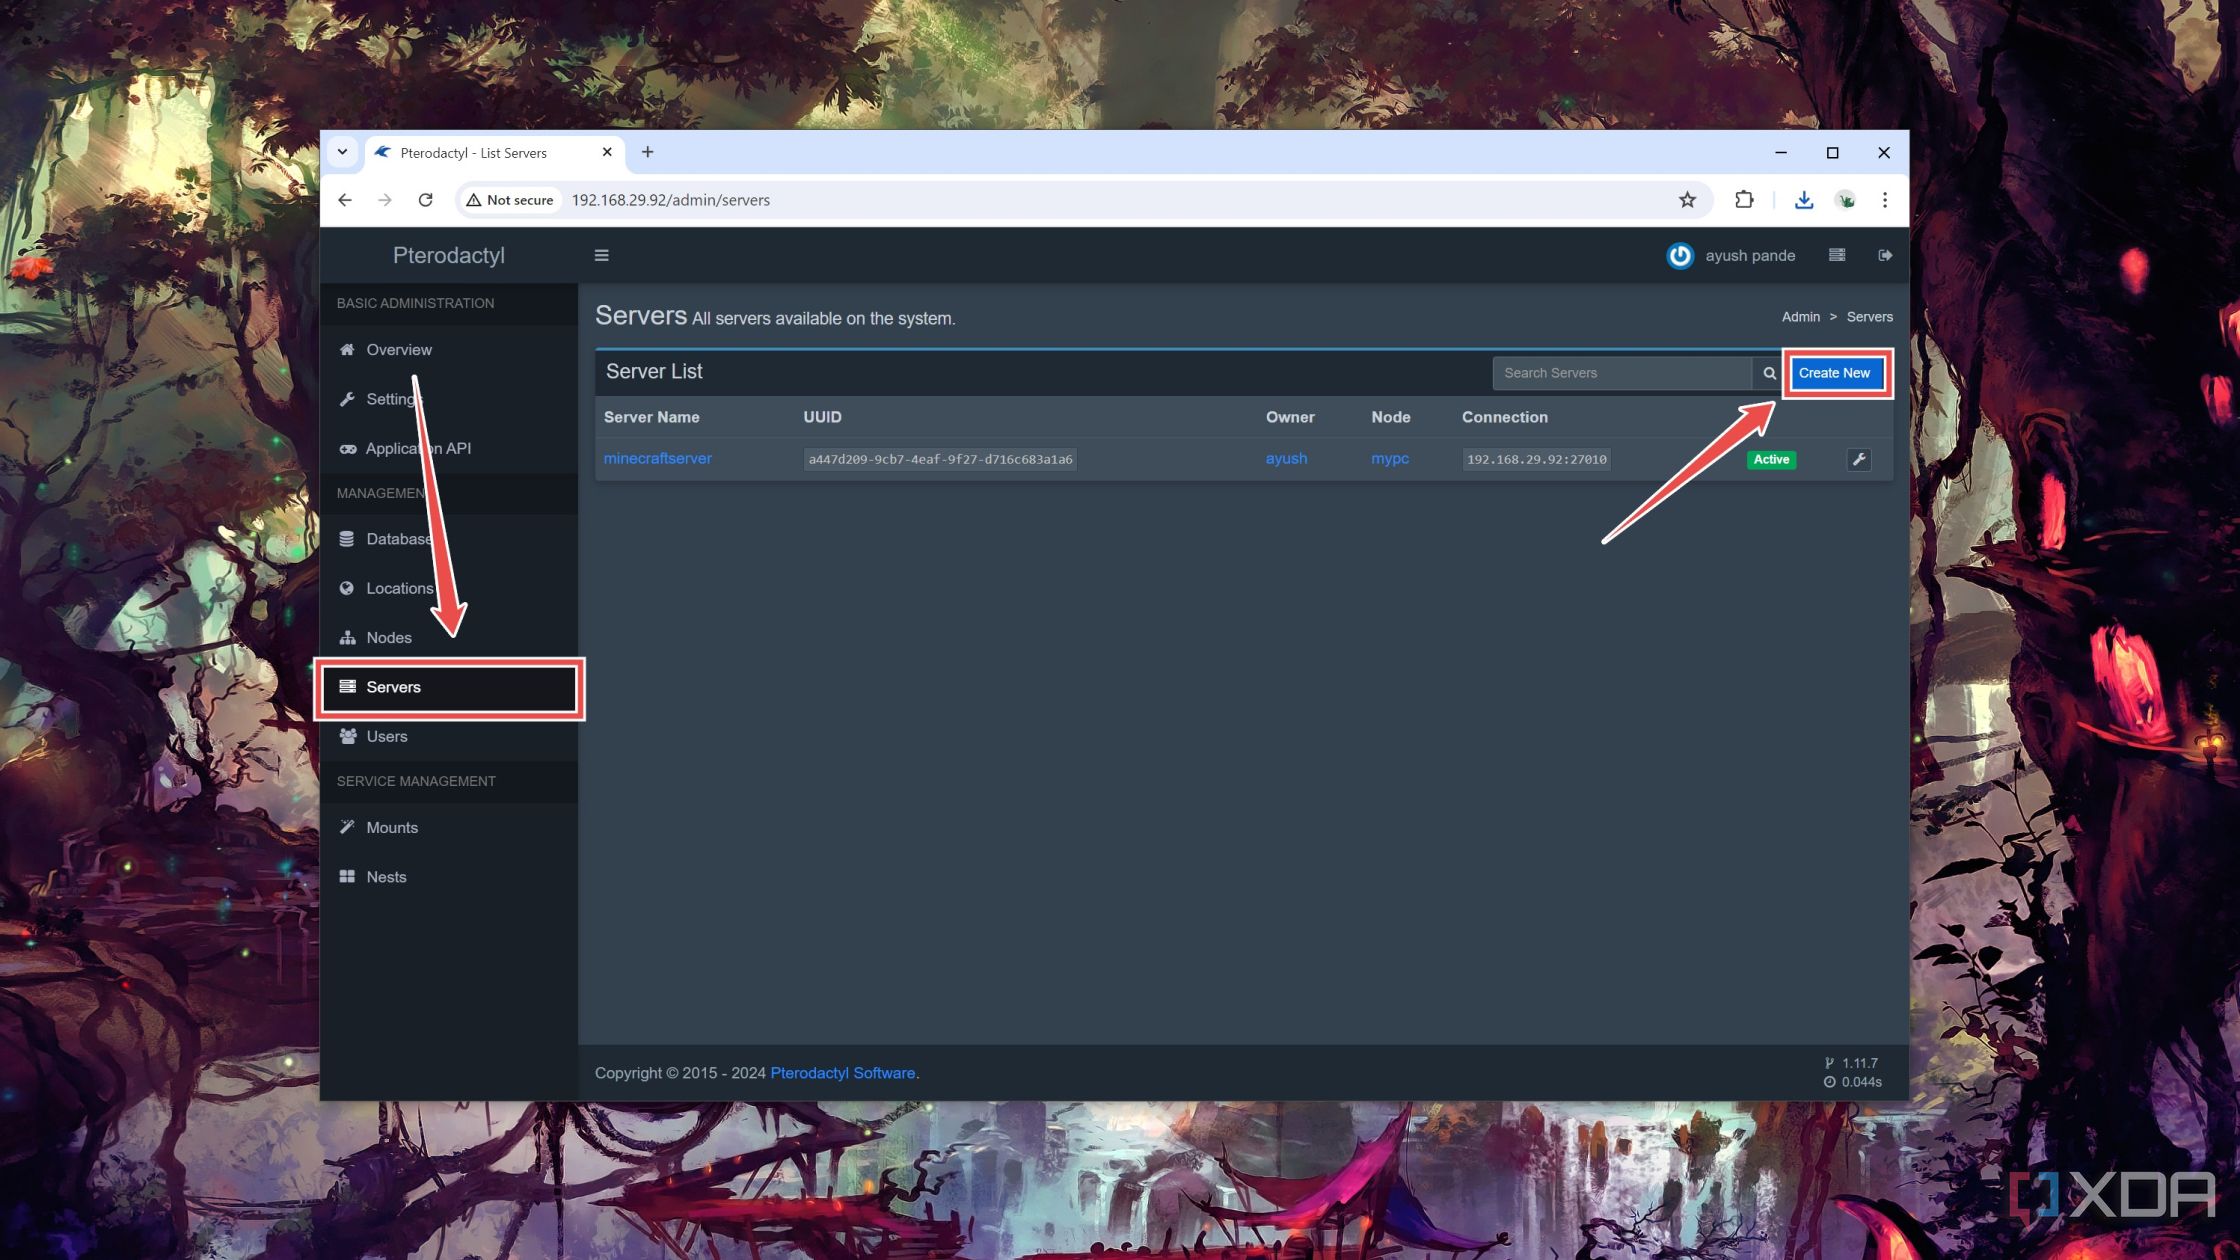2240x1260 pixels.
Task: Open Databases in the sidebar
Action: (x=449, y=539)
